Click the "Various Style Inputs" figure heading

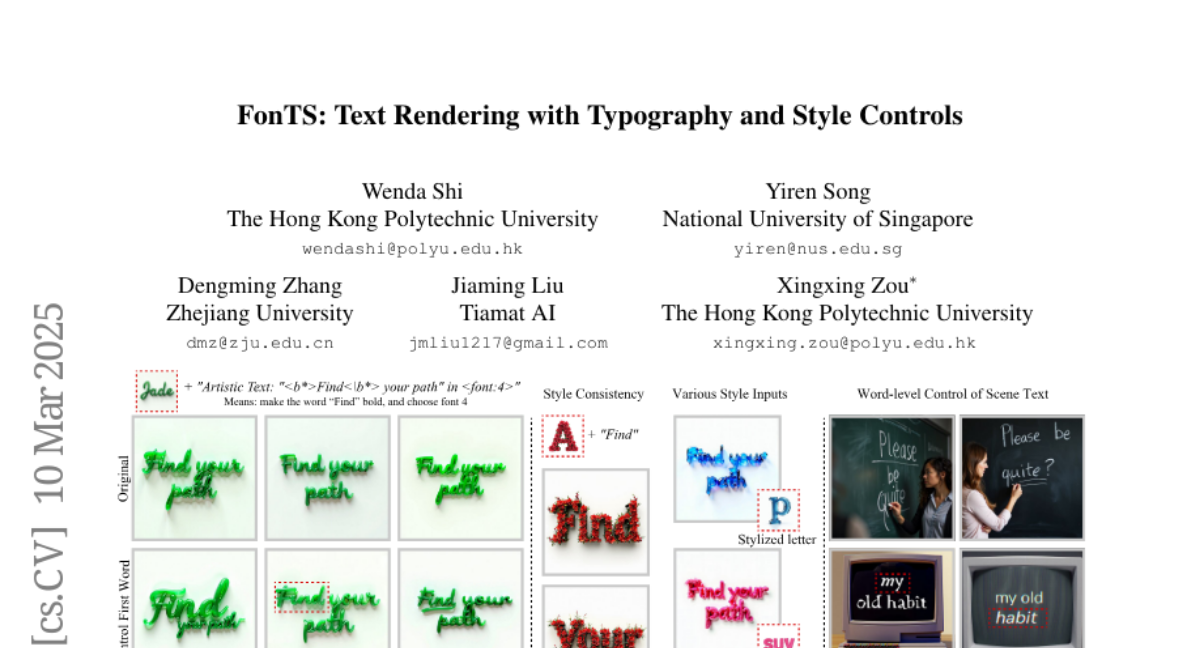click(x=730, y=394)
